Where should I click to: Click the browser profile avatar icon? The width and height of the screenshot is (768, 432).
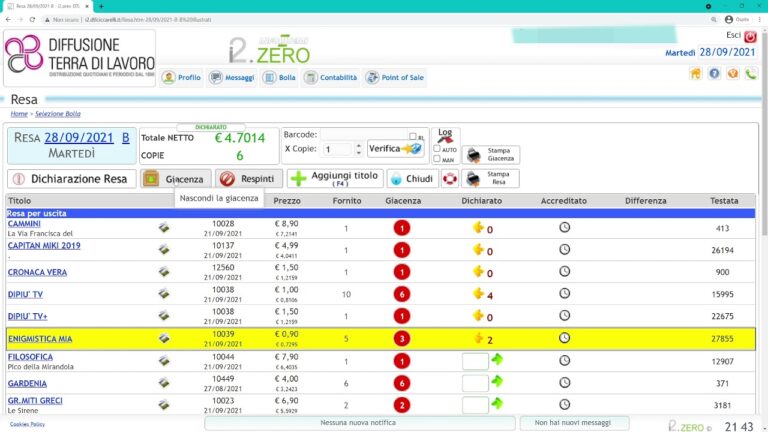coord(729,20)
